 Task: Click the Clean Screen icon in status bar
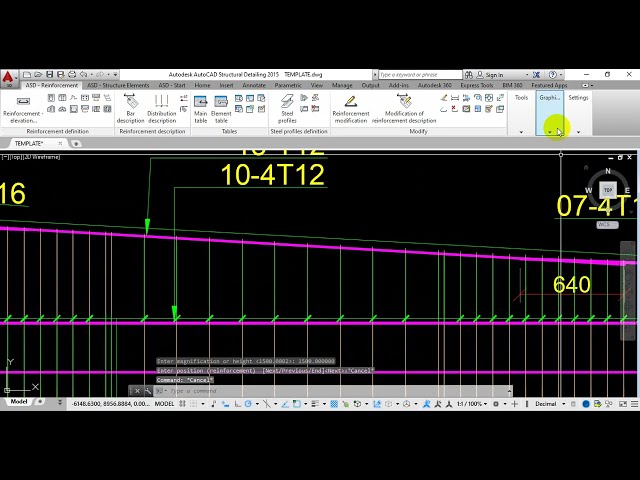pyautogui.click(x=623, y=404)
